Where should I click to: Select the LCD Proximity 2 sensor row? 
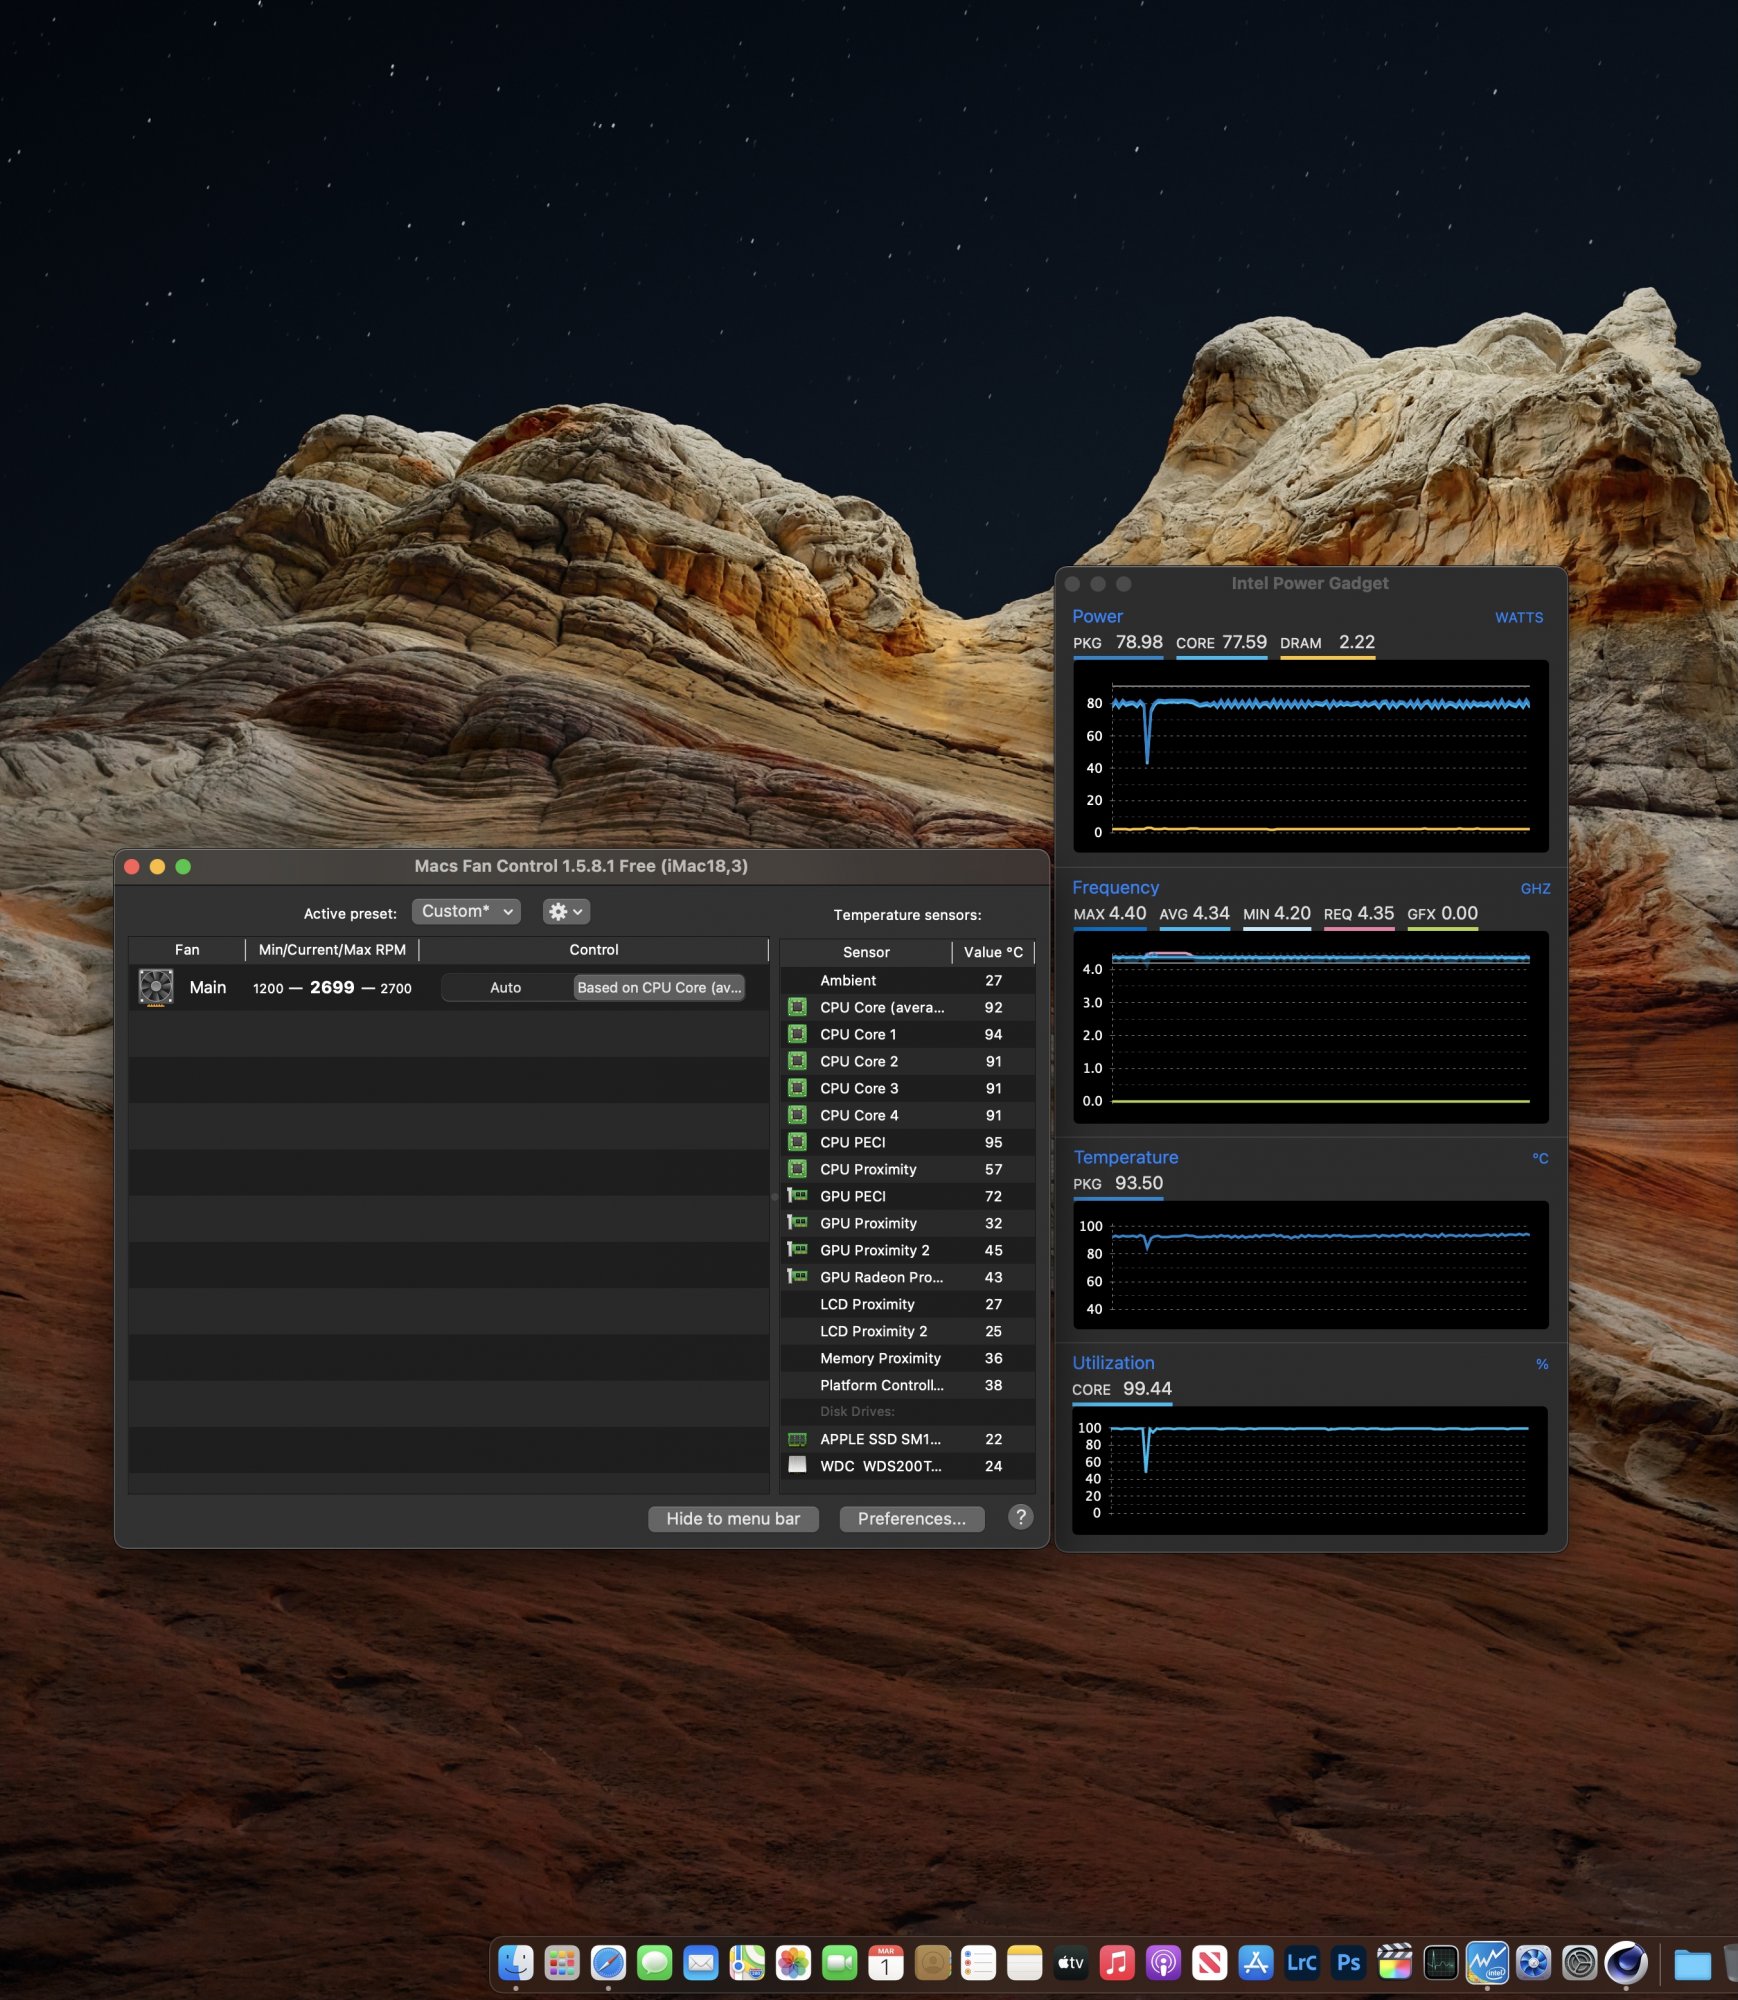click(x=908, y=1331)
